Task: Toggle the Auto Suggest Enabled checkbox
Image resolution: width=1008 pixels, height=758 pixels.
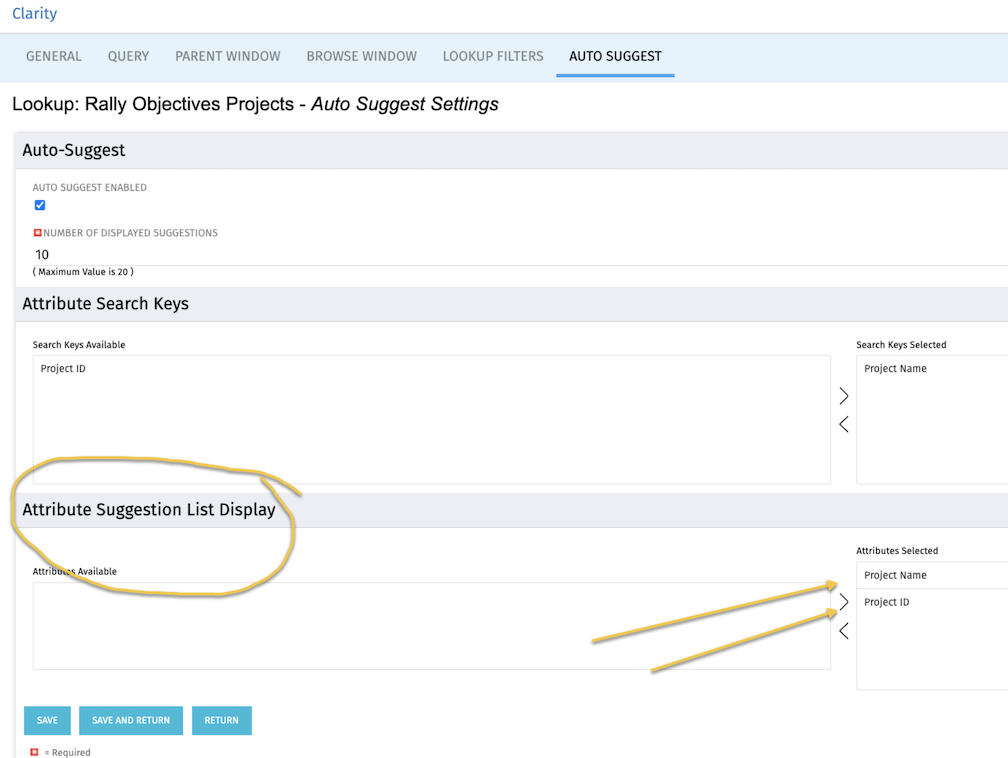Action: (x=40, y=205)
